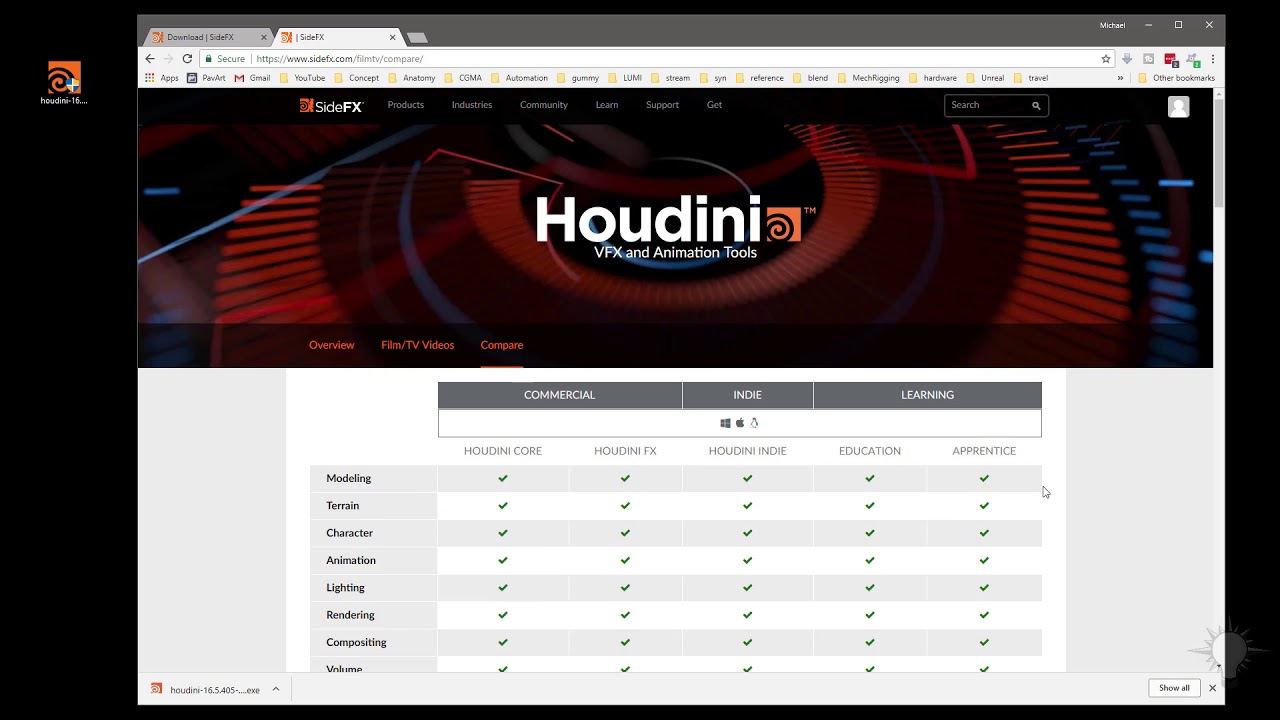1280x720 pixels.
Task: Click the COMMERCIAL column group header
Action: 560,395
